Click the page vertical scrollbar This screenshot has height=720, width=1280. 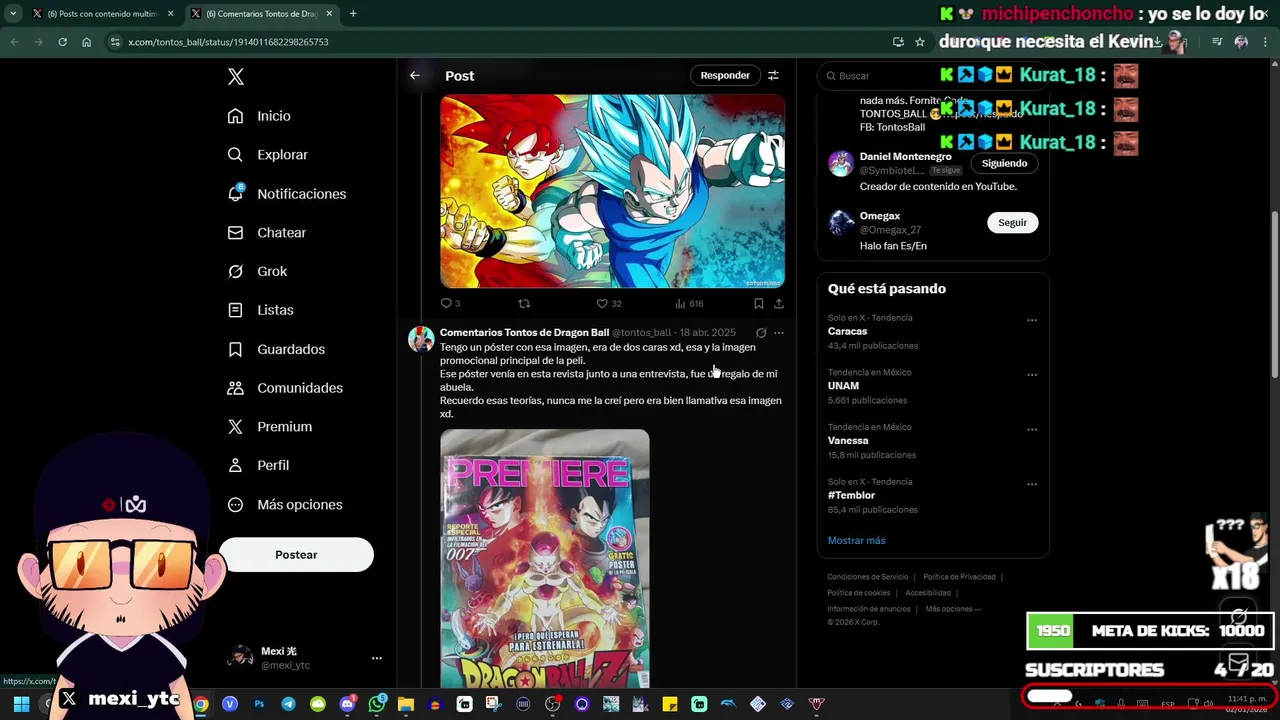click(x=1274, y=296)
